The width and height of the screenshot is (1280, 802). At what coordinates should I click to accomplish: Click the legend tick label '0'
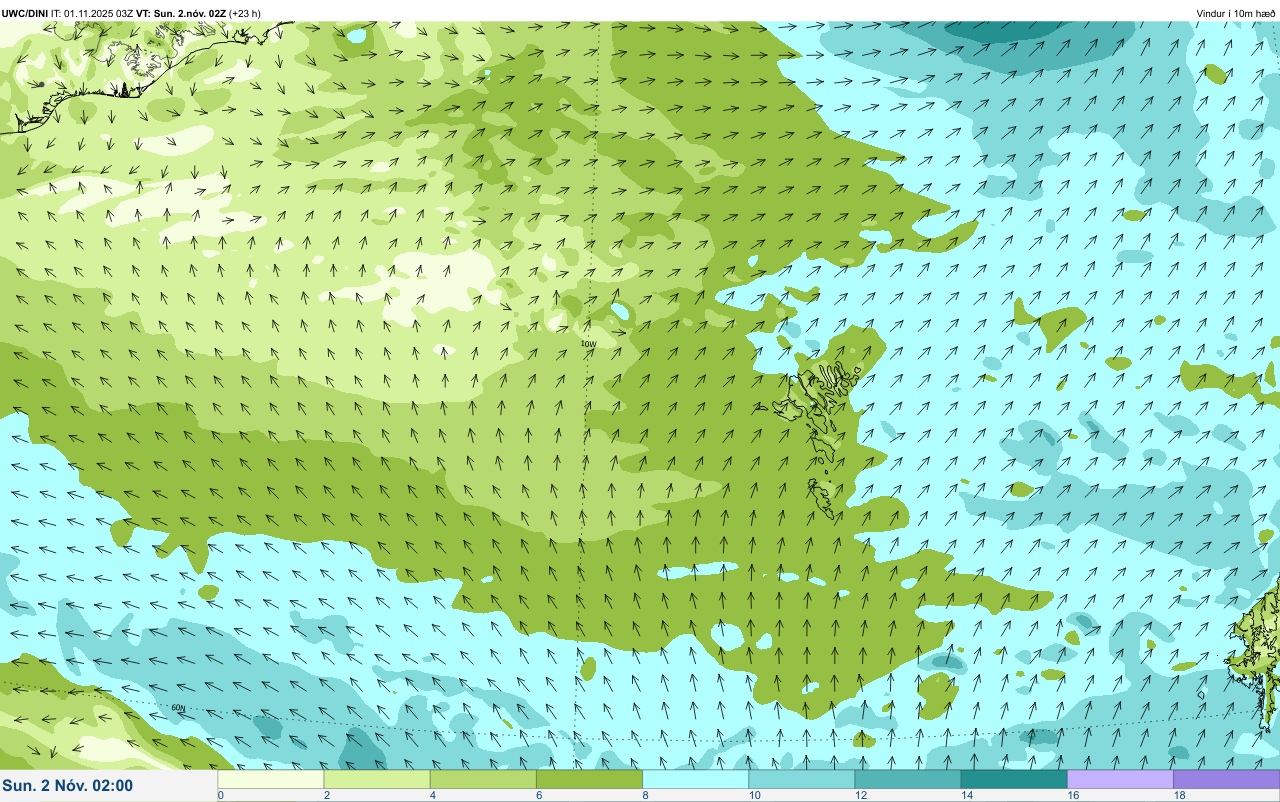coord(220,795)
